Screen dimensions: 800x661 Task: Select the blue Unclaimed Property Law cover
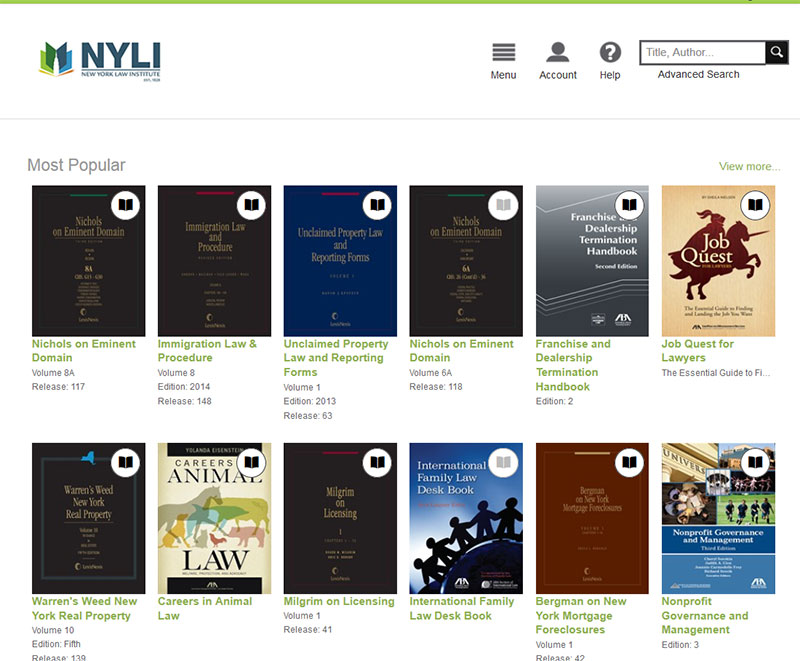pos(340,261)
